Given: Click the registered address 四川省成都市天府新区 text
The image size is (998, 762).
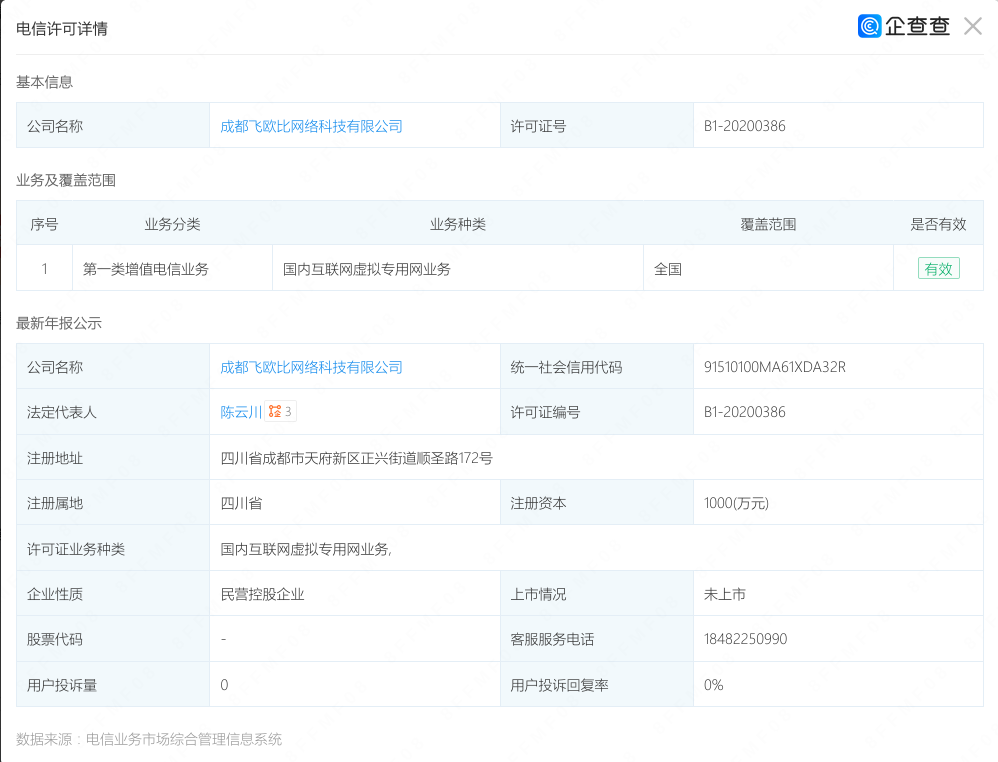Looking at the screenshot, I should 356,458.
